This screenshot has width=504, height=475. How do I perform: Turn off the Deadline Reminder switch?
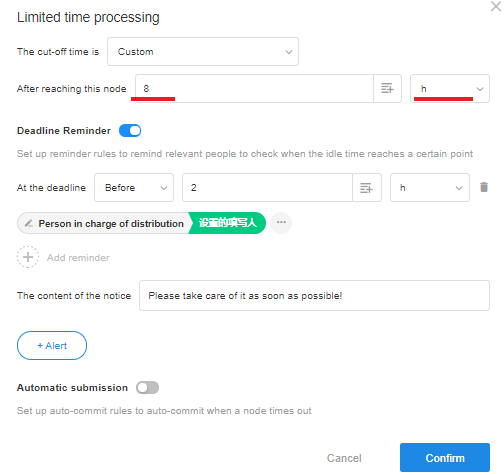(130, 131)
